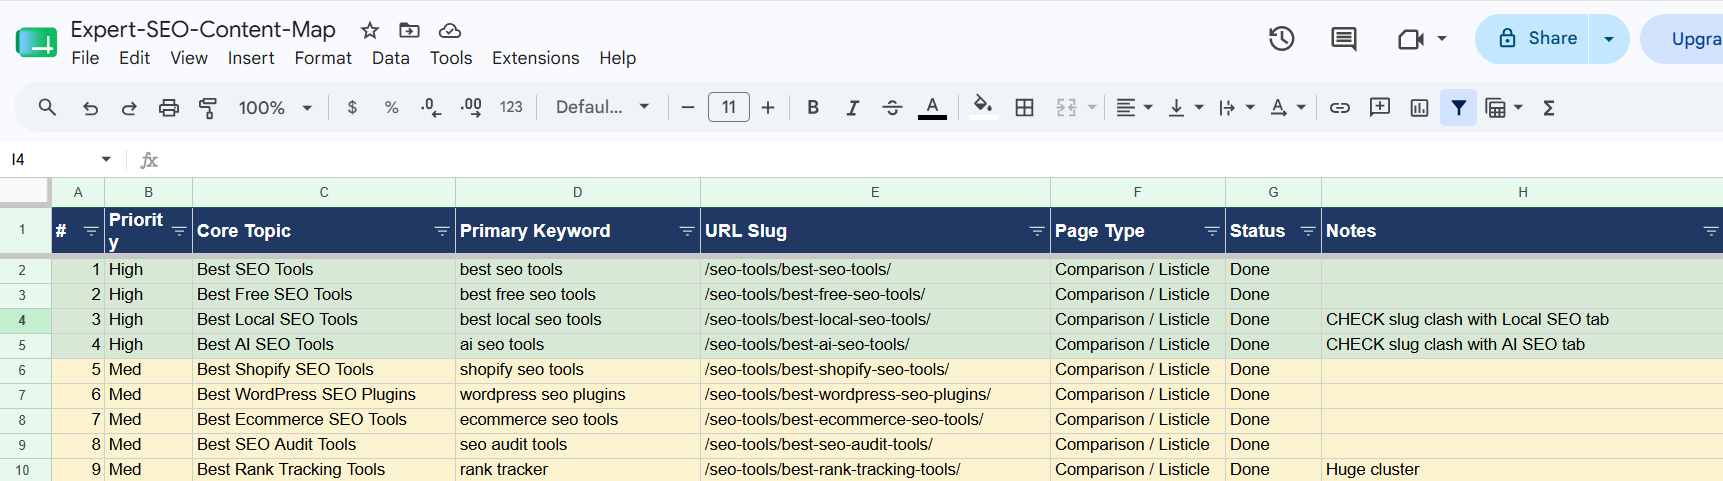Toggle italic formatting
Image resolution: width=1723 pixels, height=481 pixels.
point(852,107)
